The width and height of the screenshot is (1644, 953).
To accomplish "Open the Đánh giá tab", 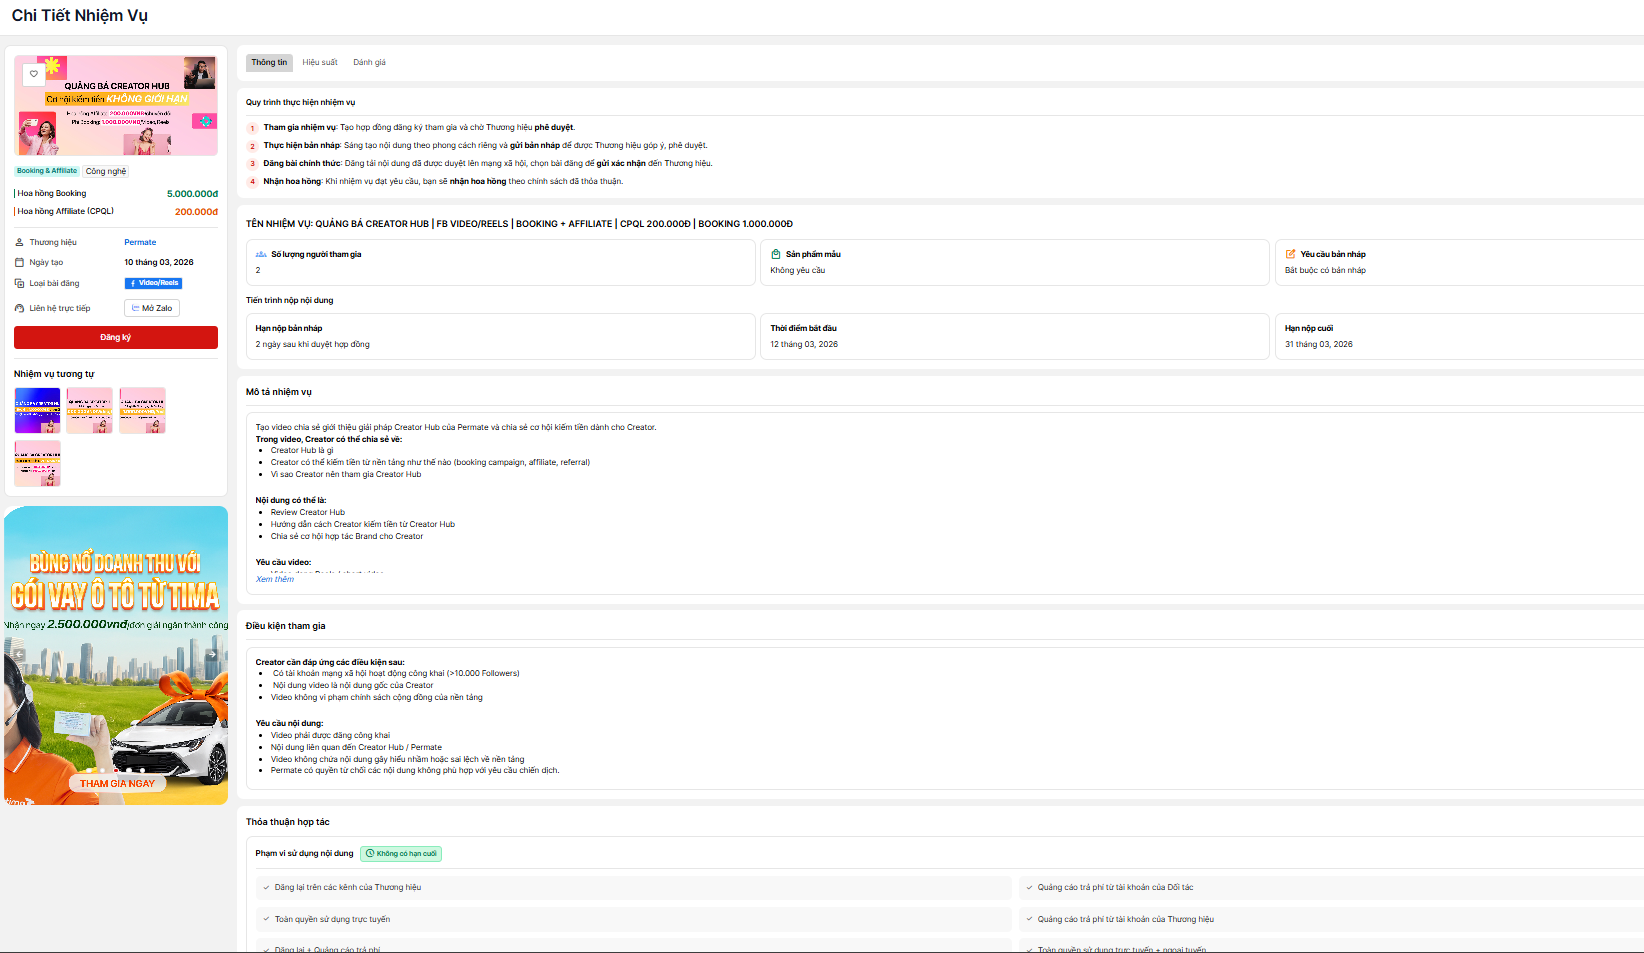I will pyautogui.click(x=369, y=62).
